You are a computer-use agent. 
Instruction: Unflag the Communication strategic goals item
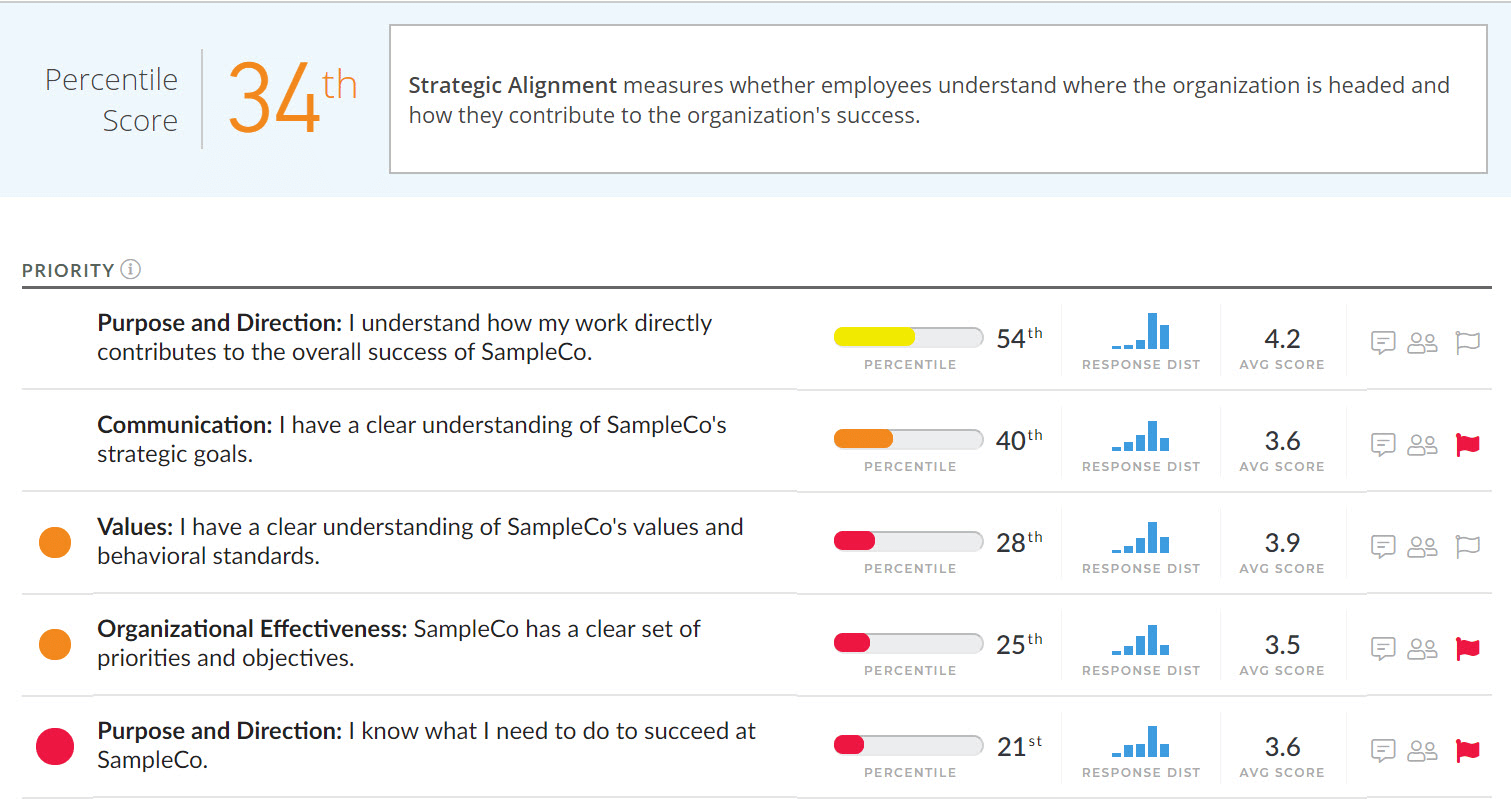click(1467, 445)
